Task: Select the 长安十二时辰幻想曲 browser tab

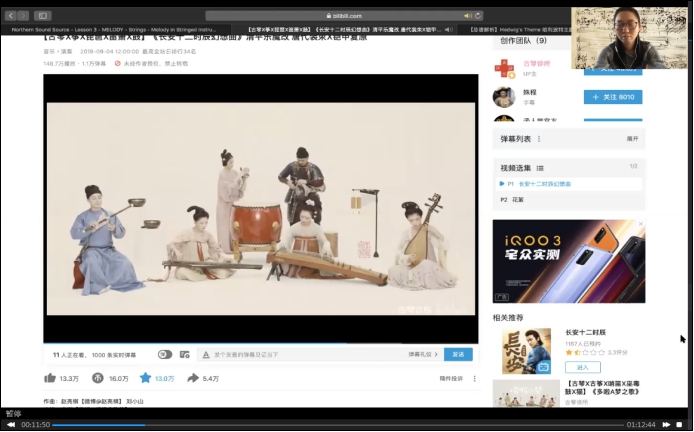Action: 344,30
